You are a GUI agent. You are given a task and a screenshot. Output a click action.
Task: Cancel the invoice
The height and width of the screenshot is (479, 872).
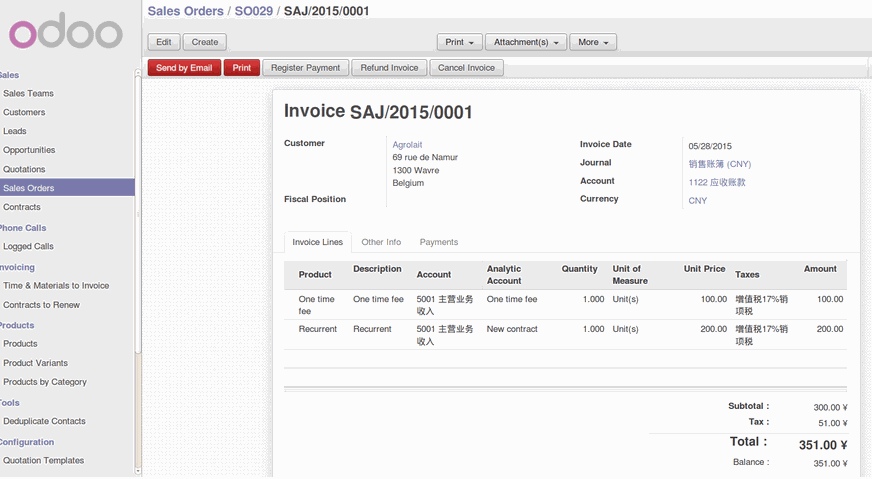pos(466,68)
